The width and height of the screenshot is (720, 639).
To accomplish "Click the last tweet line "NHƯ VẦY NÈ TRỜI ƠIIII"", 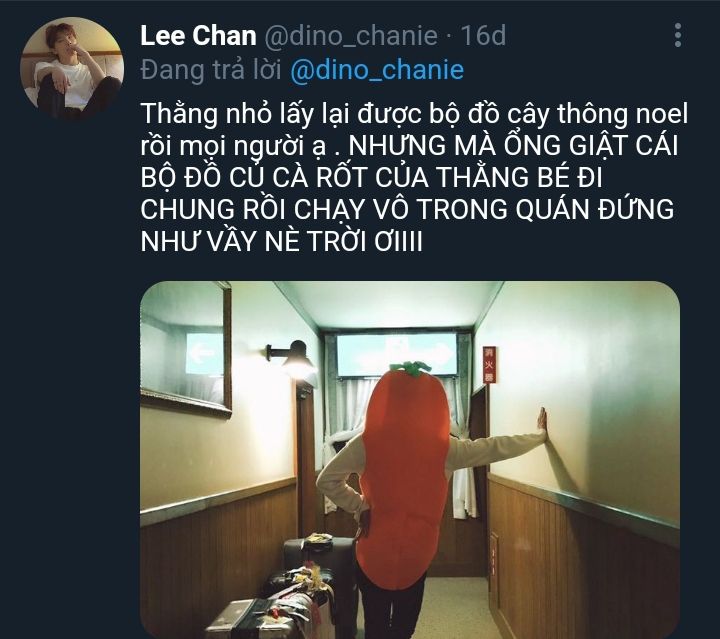I will point(281,241).
